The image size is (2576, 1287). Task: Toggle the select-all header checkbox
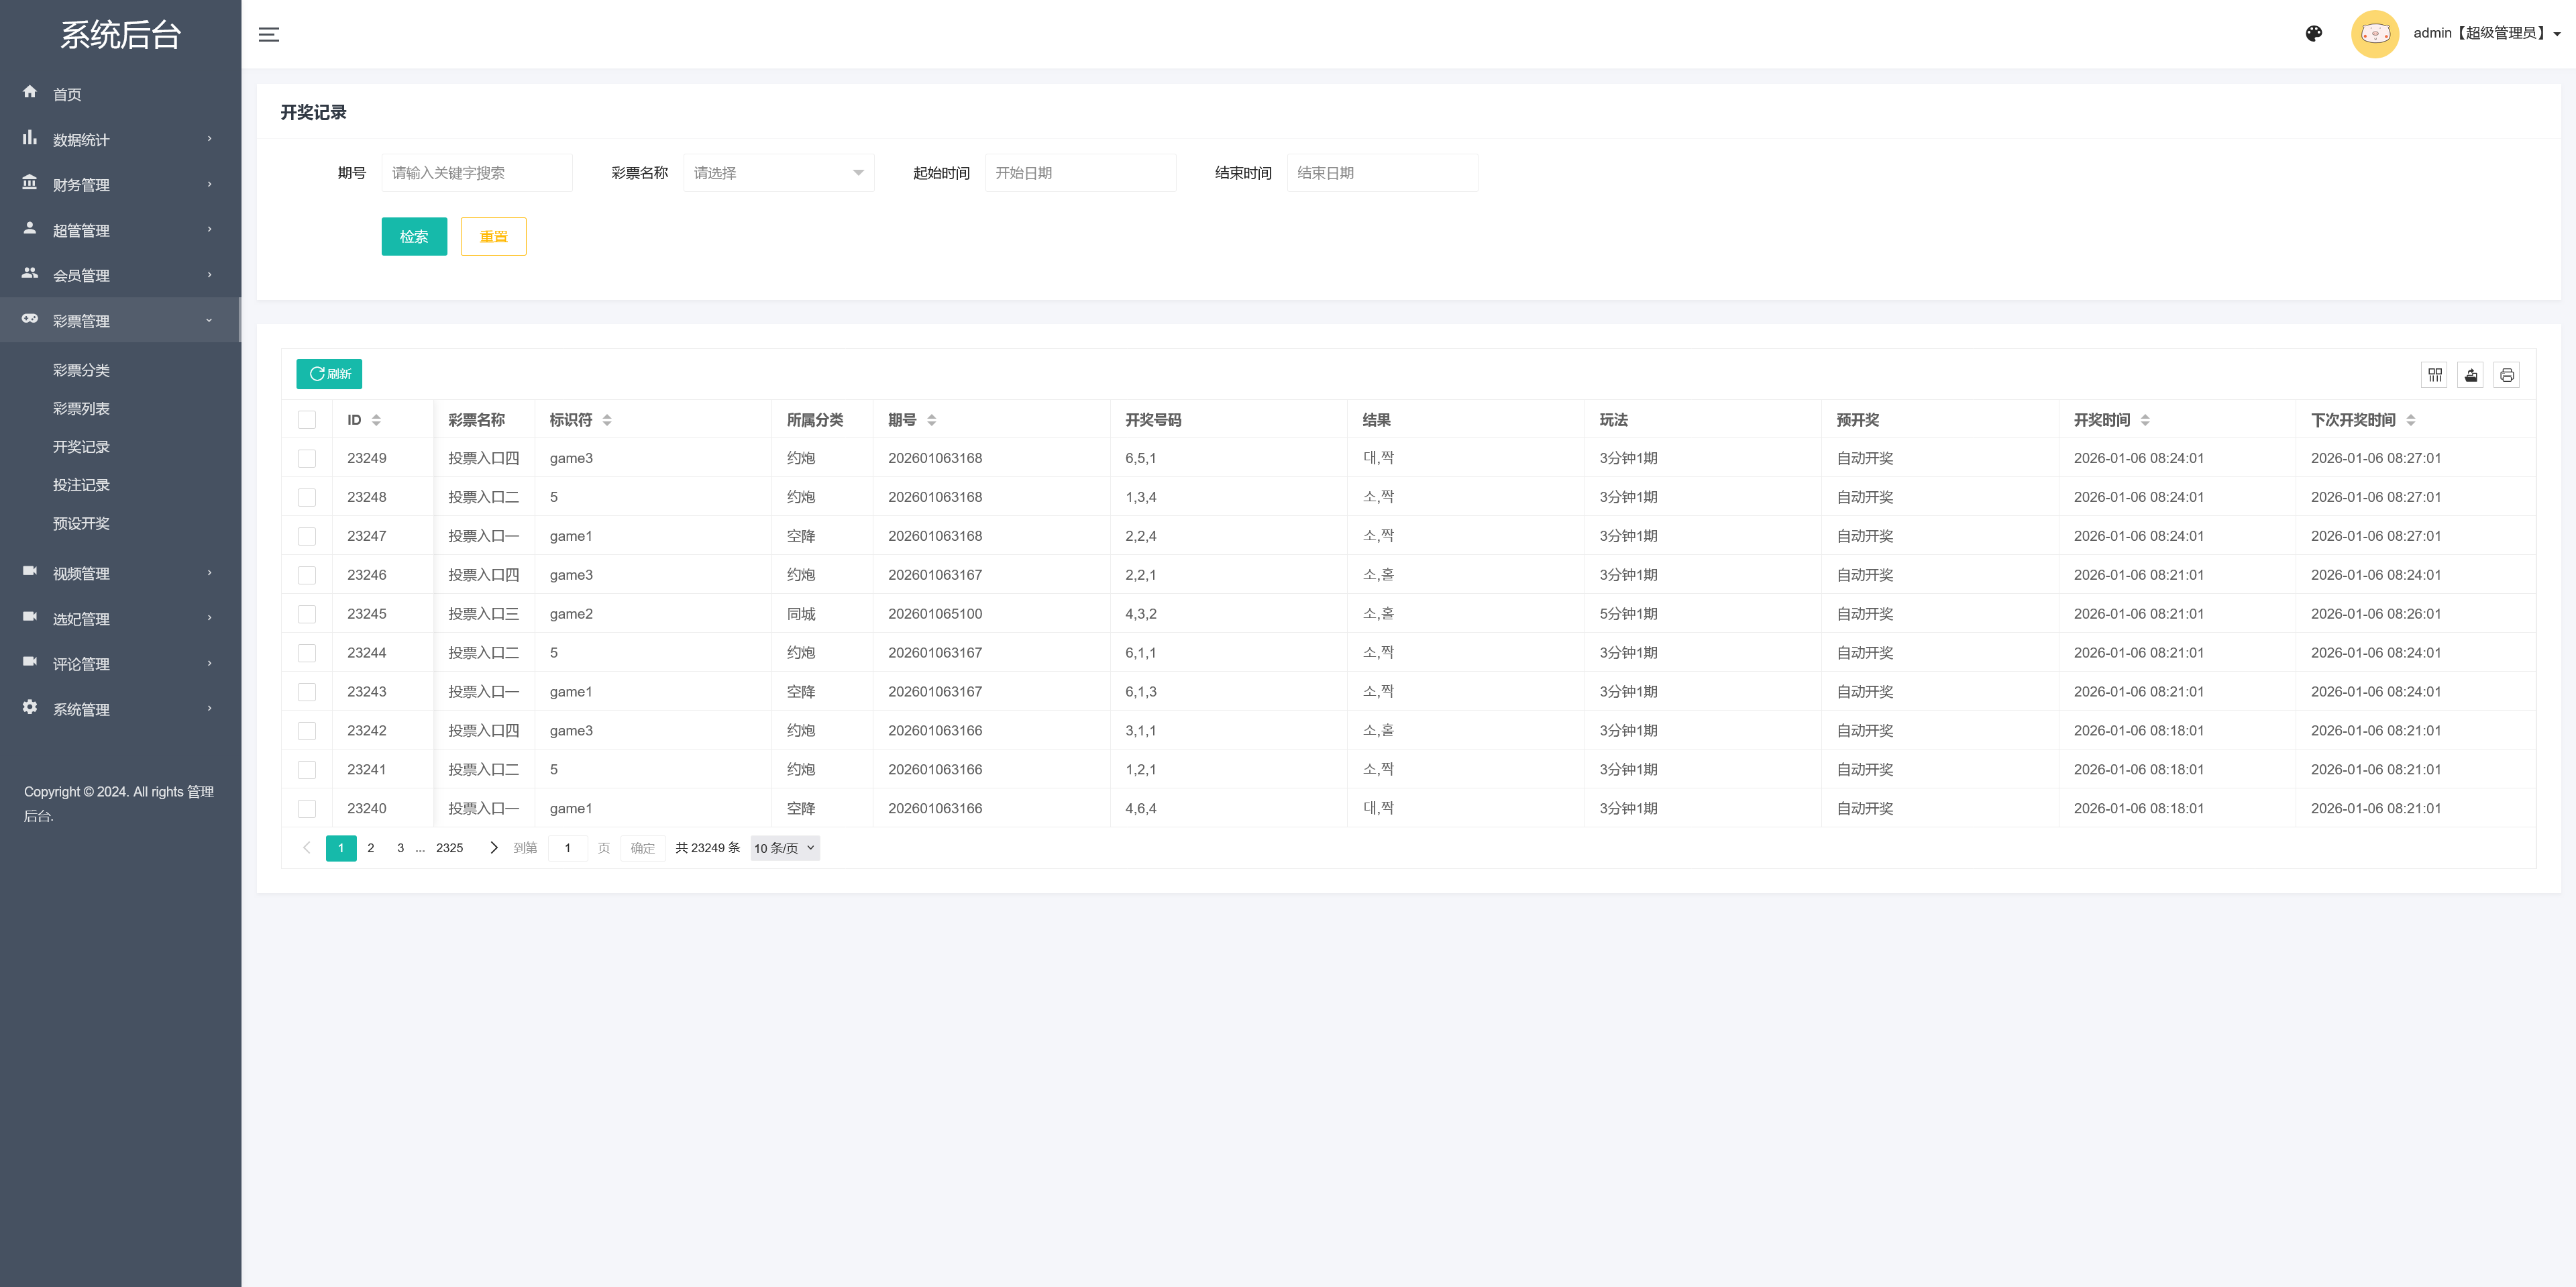307,420
